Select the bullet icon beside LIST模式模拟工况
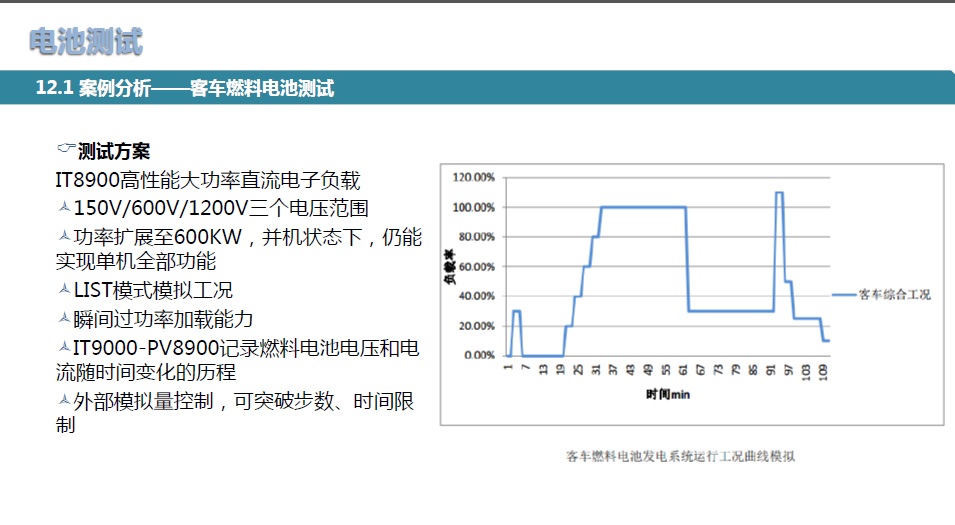955x525 pixels. tap(64, 290)
